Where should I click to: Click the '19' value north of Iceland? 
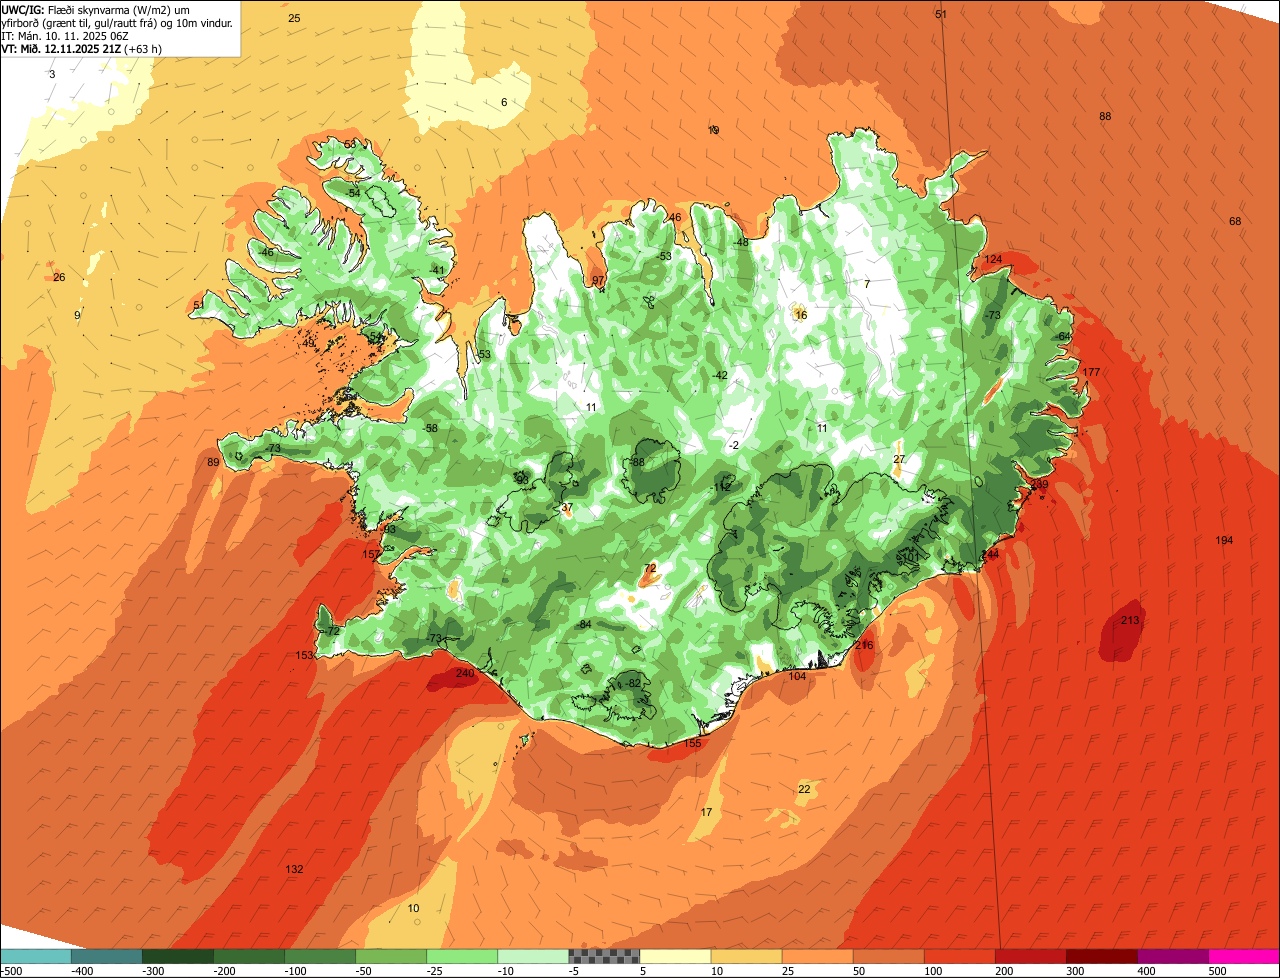coord(713,130)
